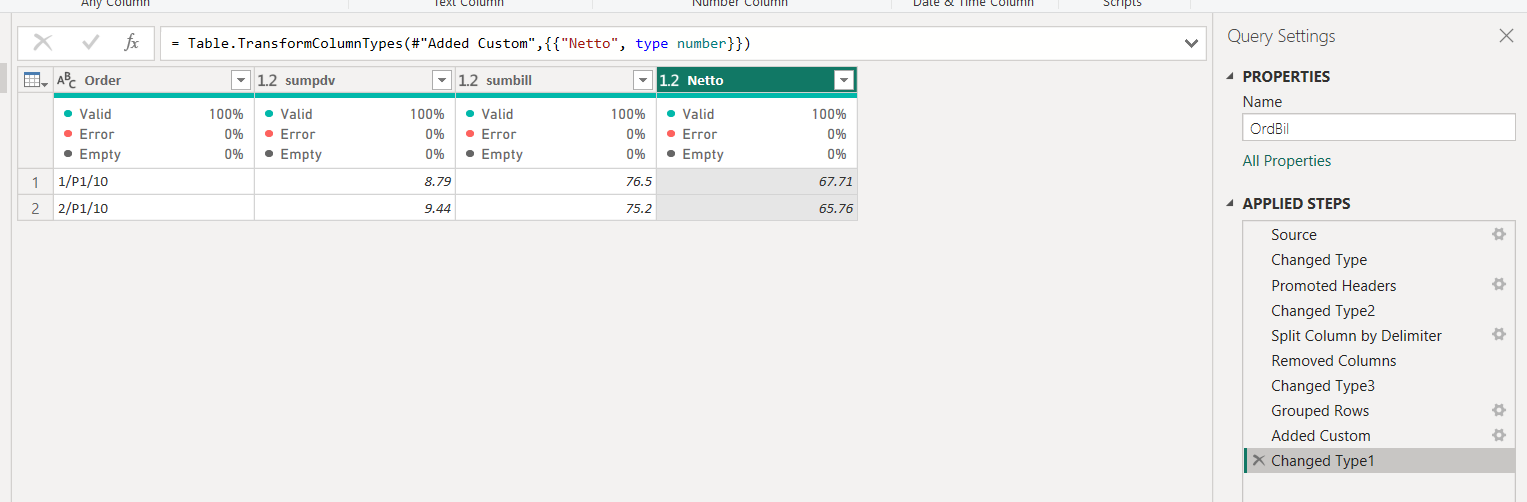Open the fx function insert icon
This screenshot has width=1527, height=502.
[131, 43]
